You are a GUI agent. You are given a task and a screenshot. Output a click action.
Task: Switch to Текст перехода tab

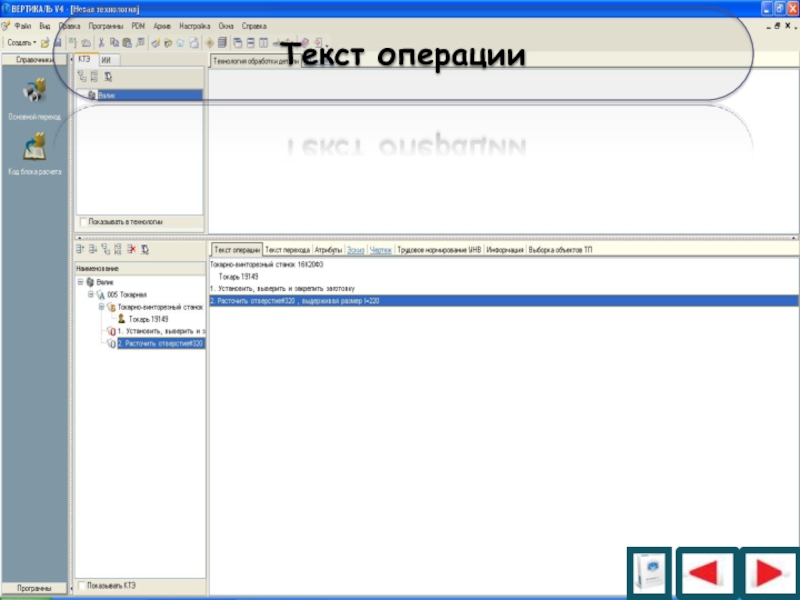[x=287, y=249]
